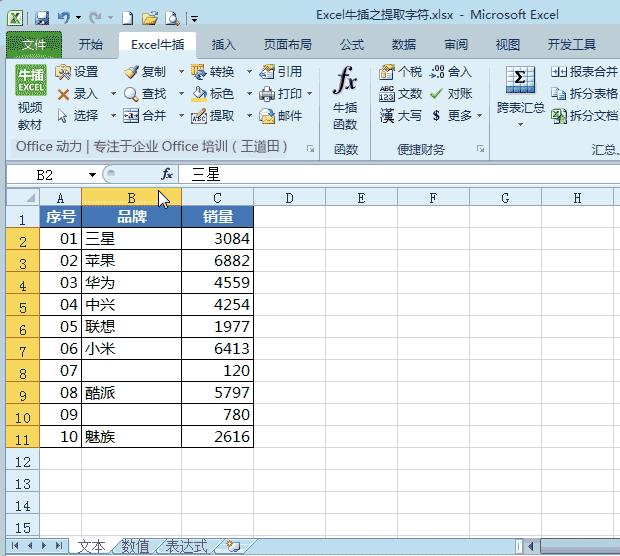This screenshot has height=556, width=620.
Task: Select row 8 header
Action: [x=23, y=373]
